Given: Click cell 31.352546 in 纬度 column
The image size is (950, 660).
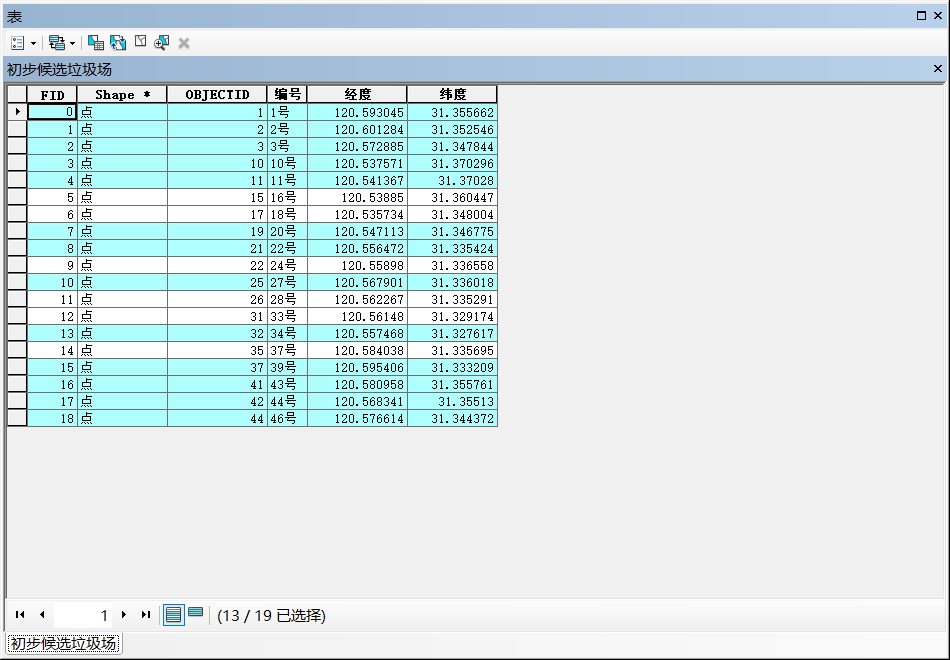Looking at the screenshot, I should [x=453, y=129].
